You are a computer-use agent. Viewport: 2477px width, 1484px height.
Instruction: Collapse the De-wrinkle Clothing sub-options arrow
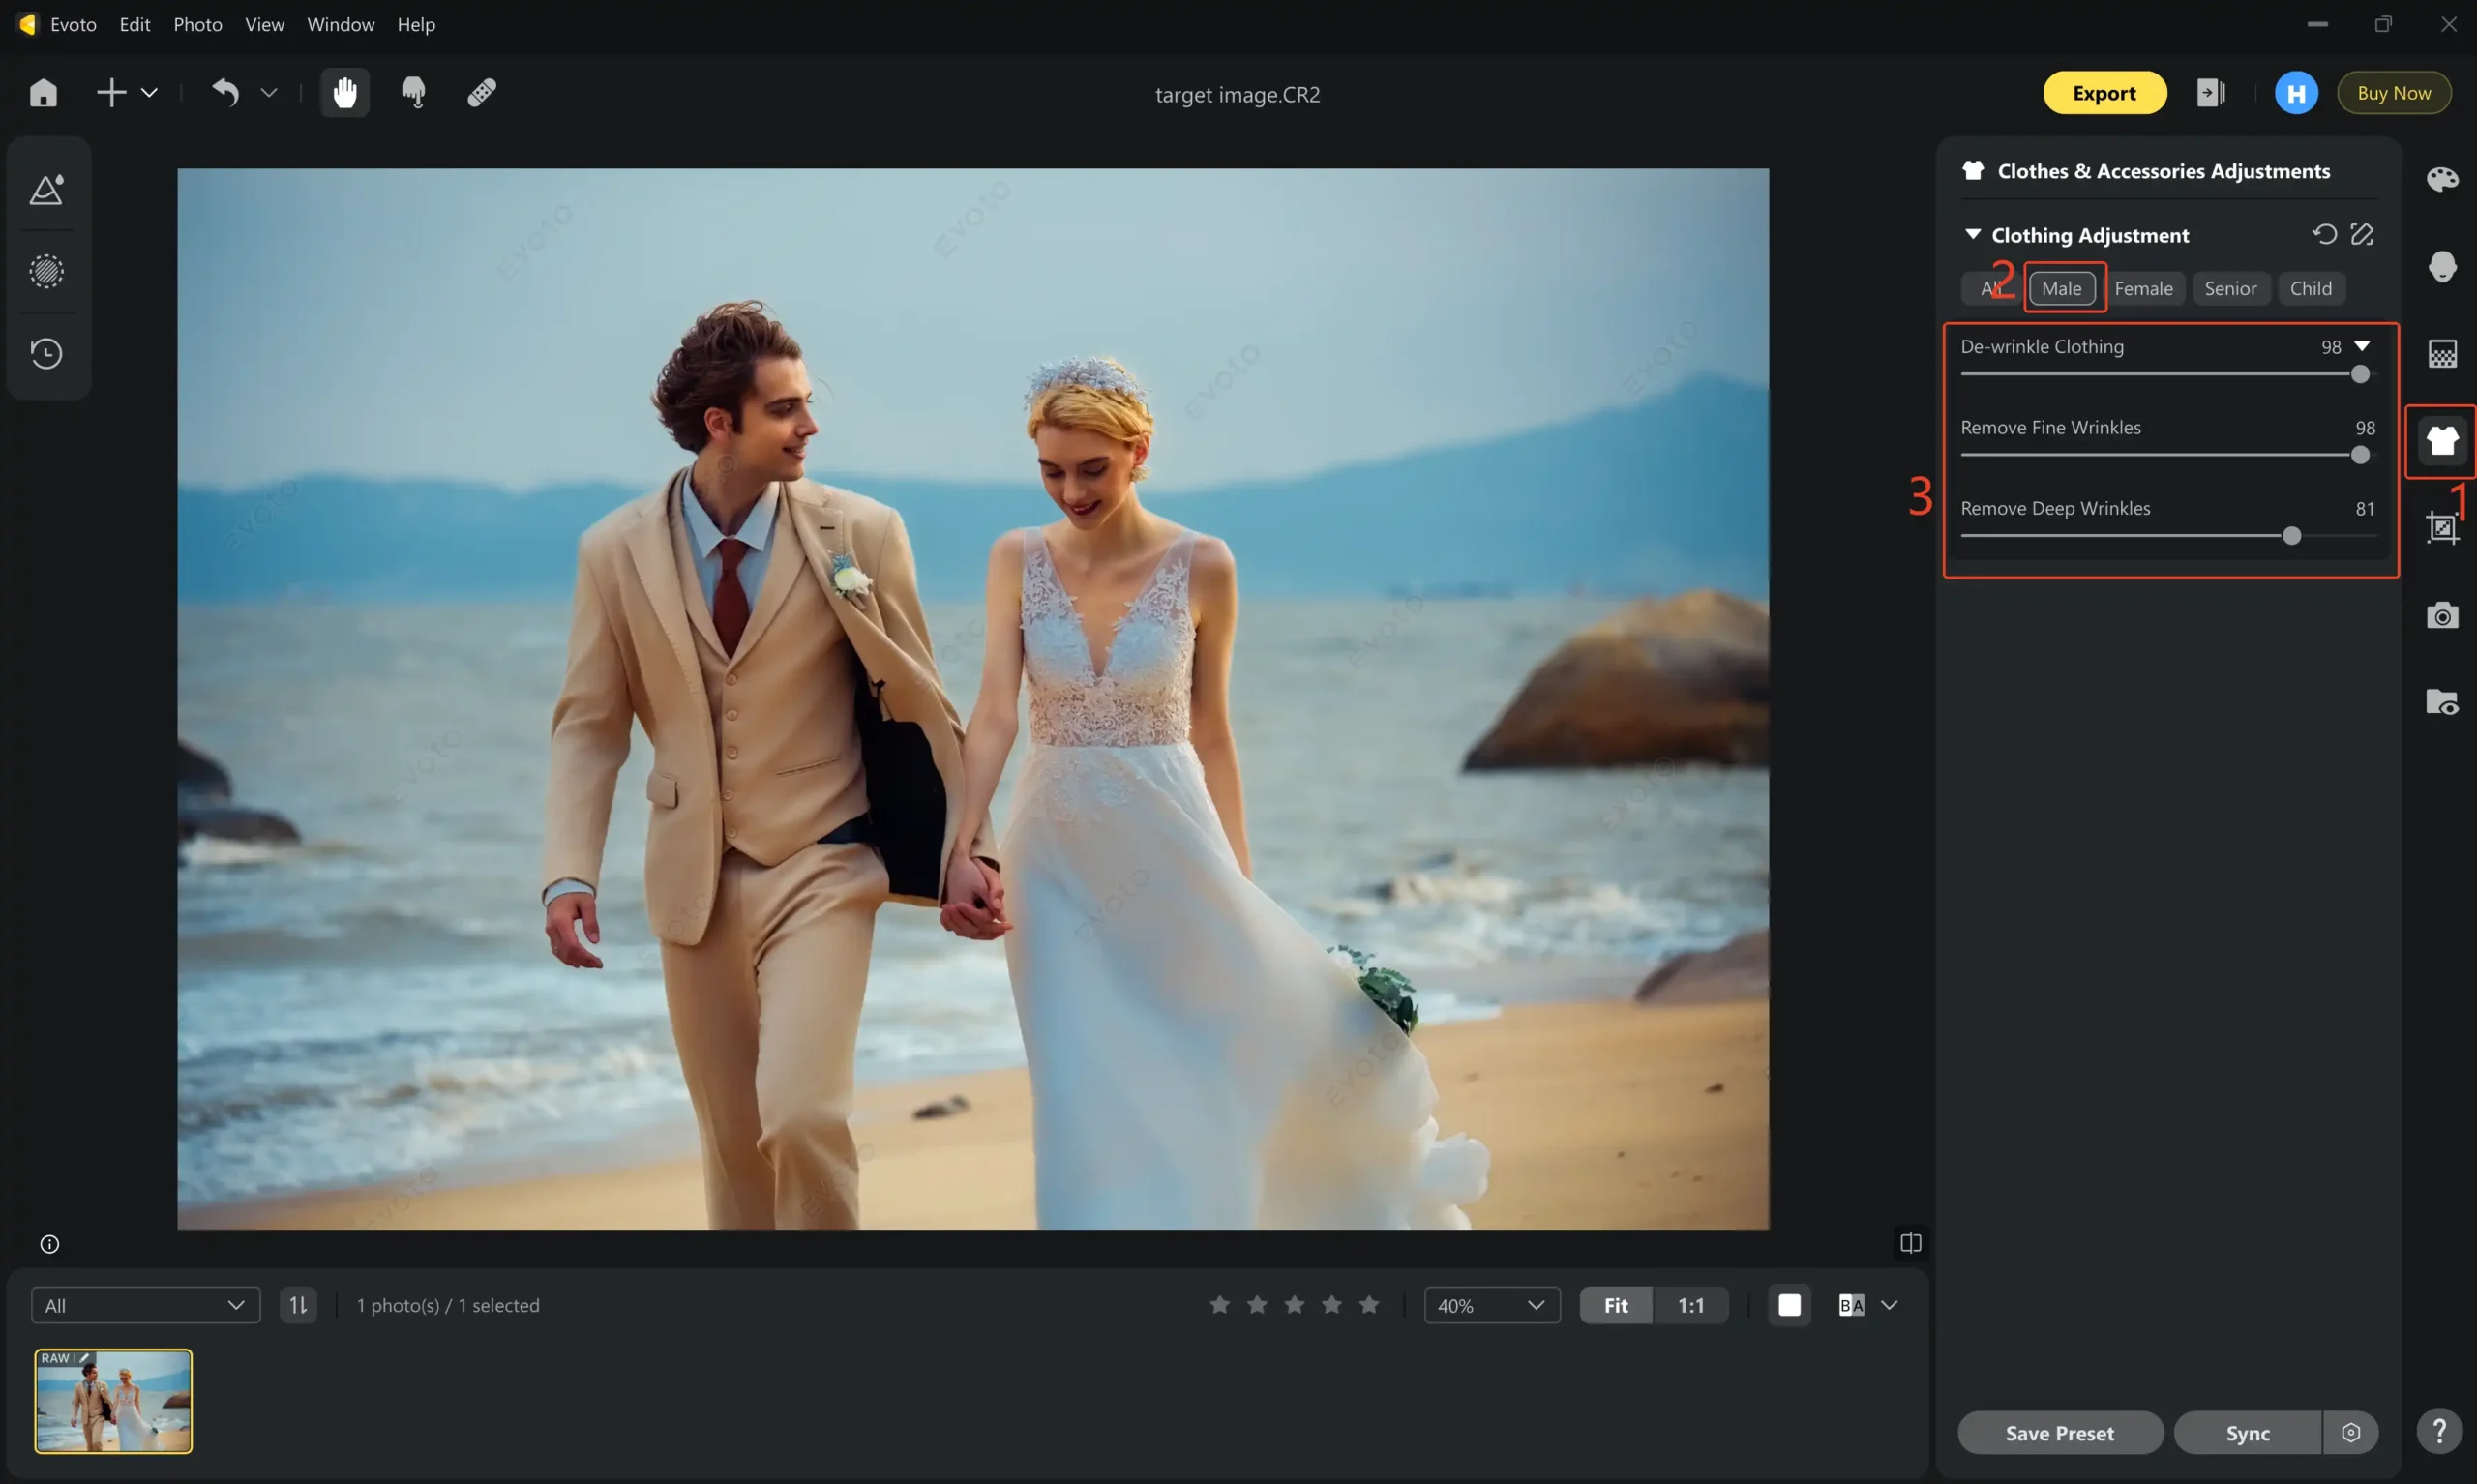pyautogui.click(x=2362, y=346)
